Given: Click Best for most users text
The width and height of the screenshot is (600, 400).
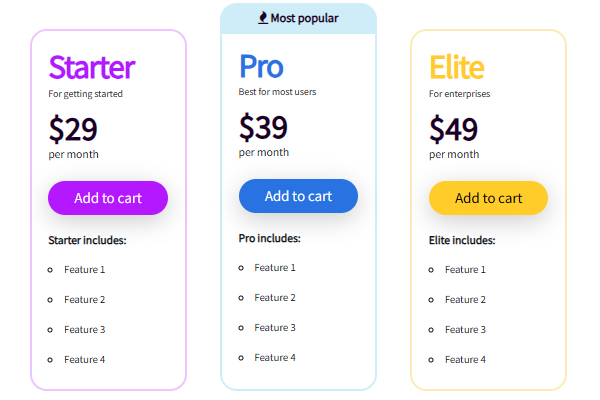Looking at the screenshot, I should [x=278, y=92].
